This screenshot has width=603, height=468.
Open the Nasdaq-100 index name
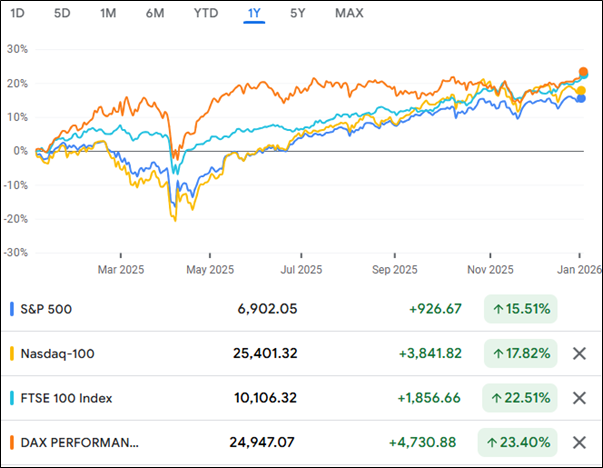(57, 353)
